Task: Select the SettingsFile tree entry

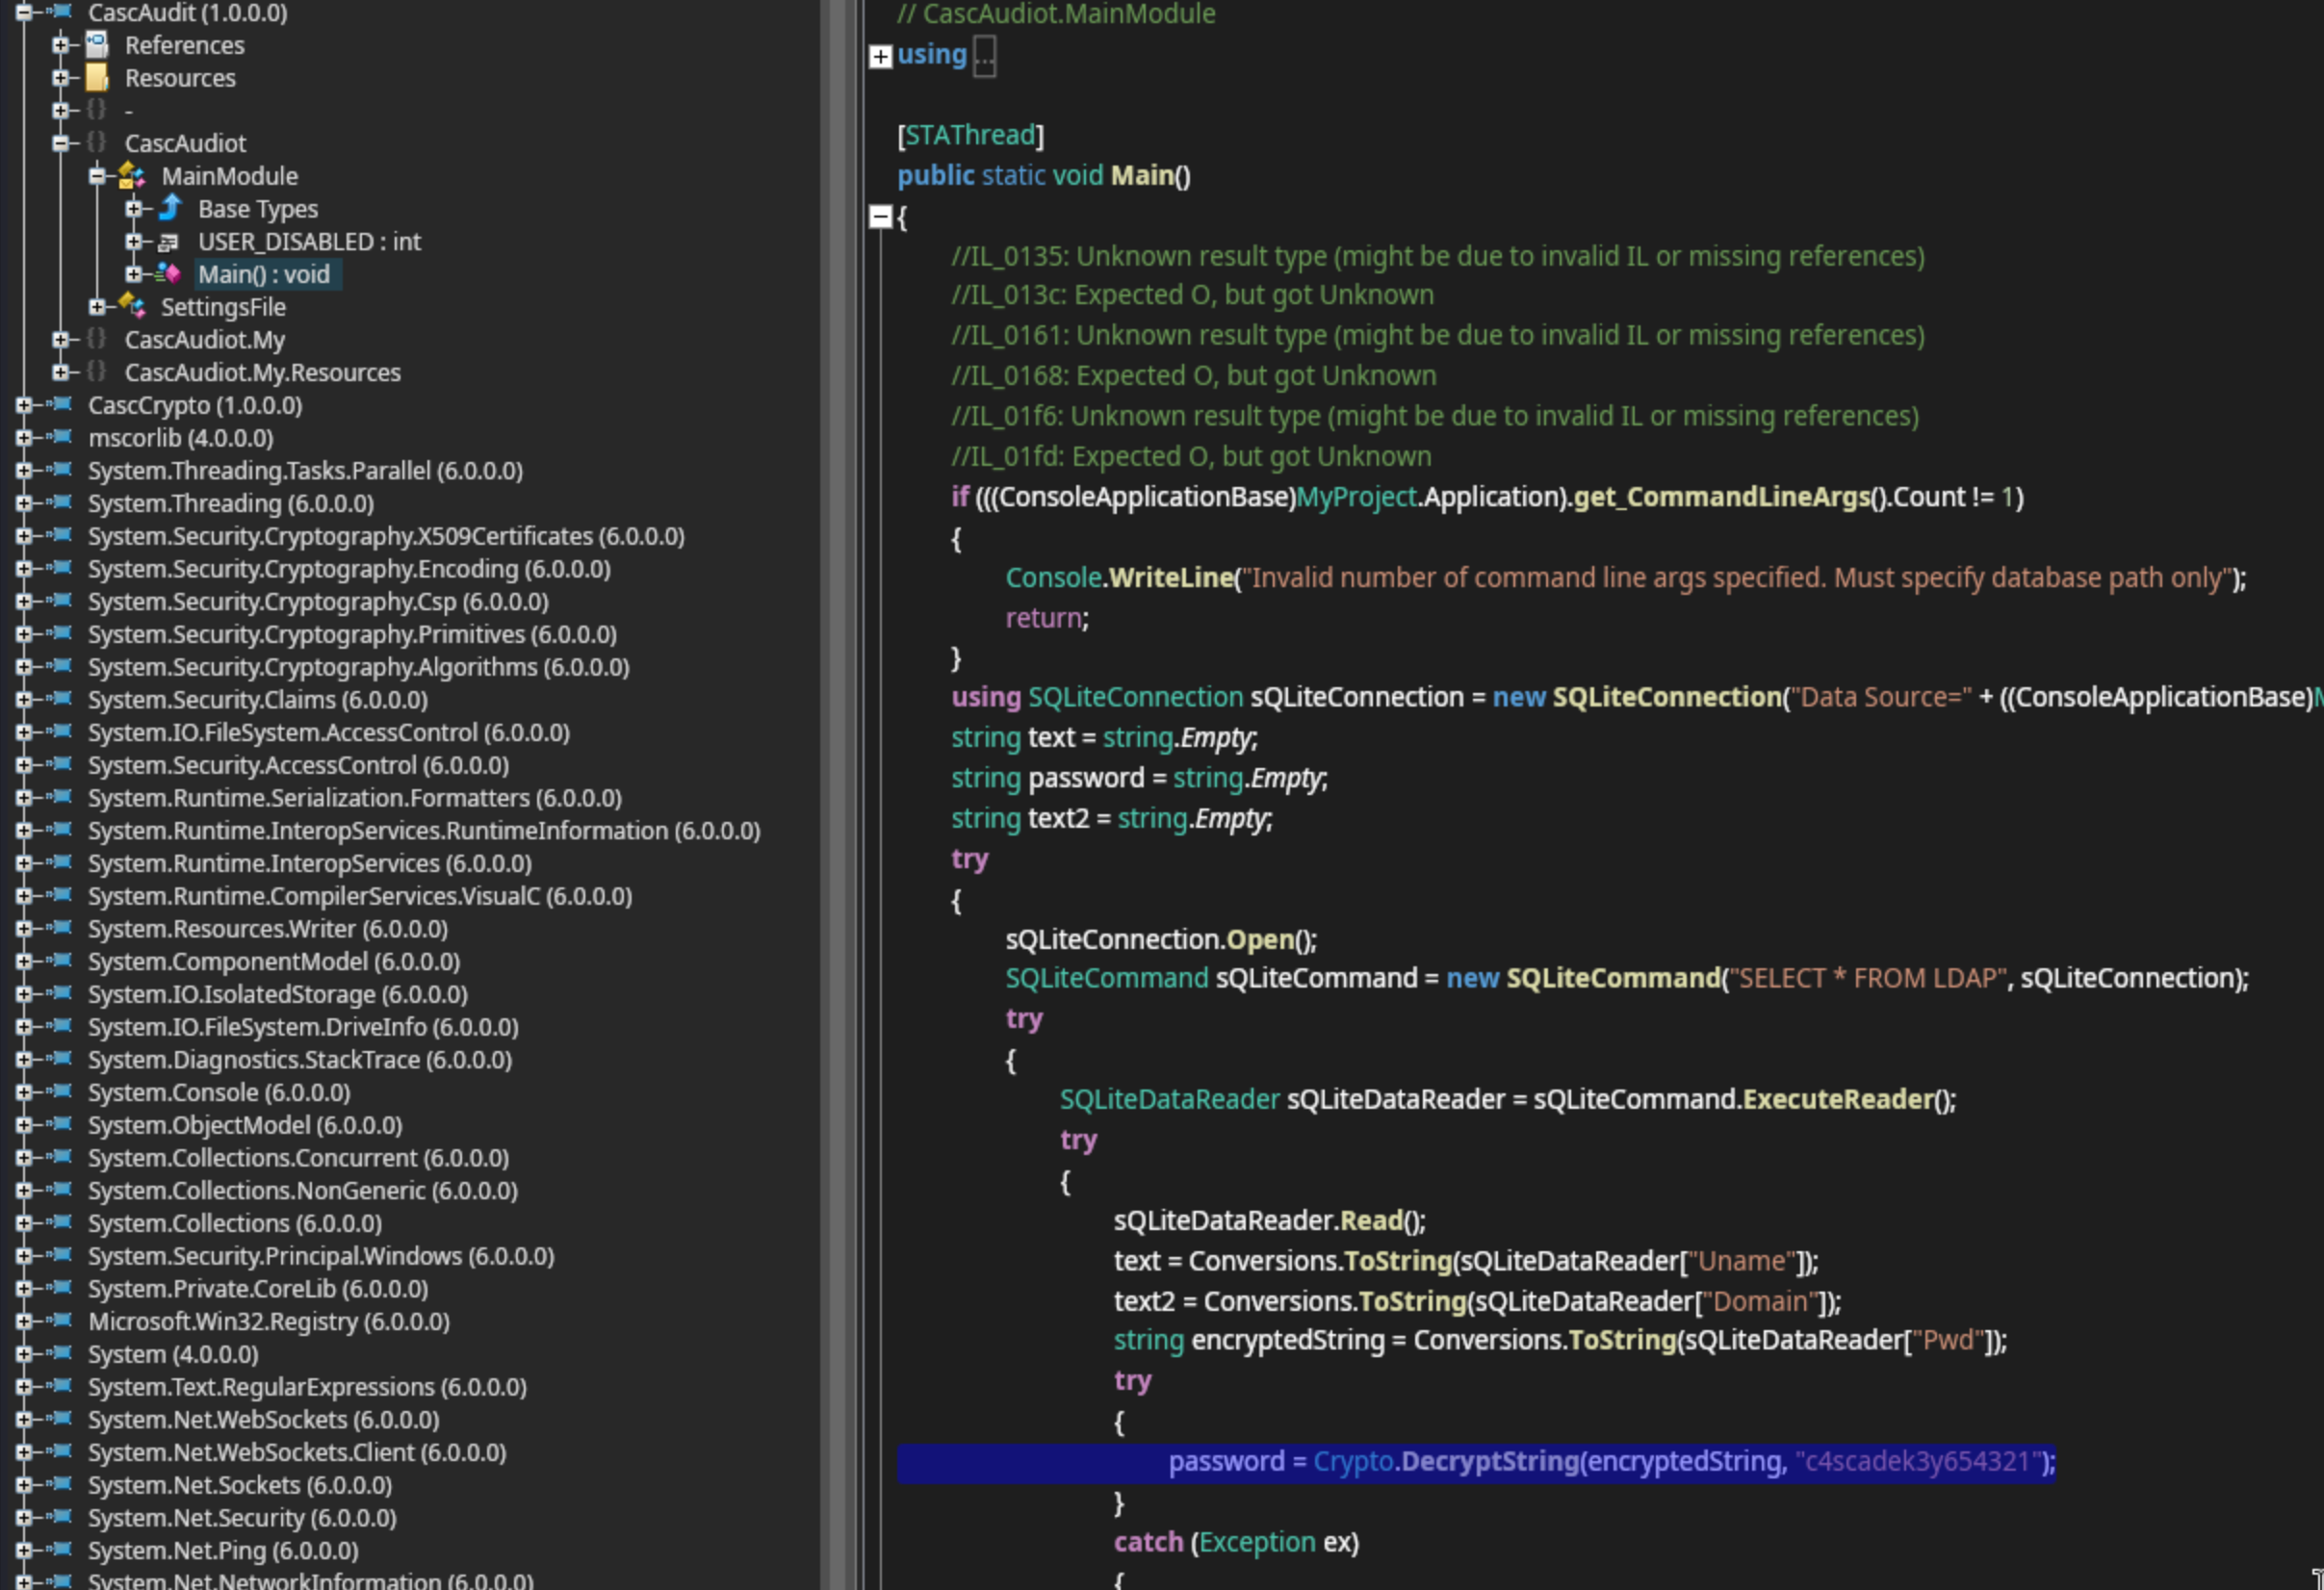Action: click(x=223, y=307)
